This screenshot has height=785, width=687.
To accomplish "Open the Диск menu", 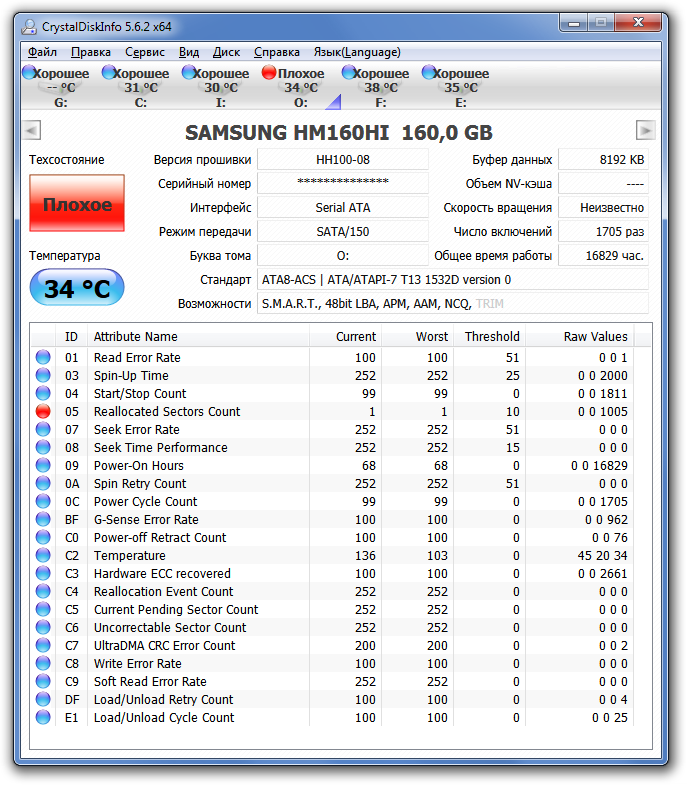I will 226,52.
